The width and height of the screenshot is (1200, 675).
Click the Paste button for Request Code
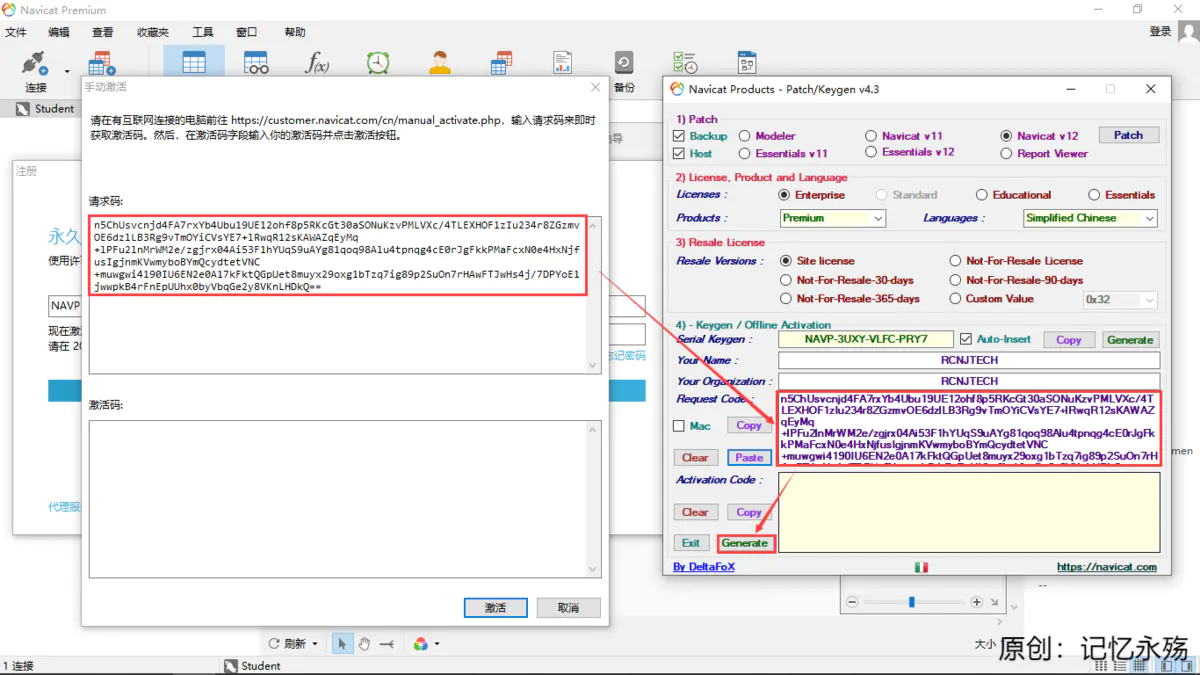pos(749,457)
